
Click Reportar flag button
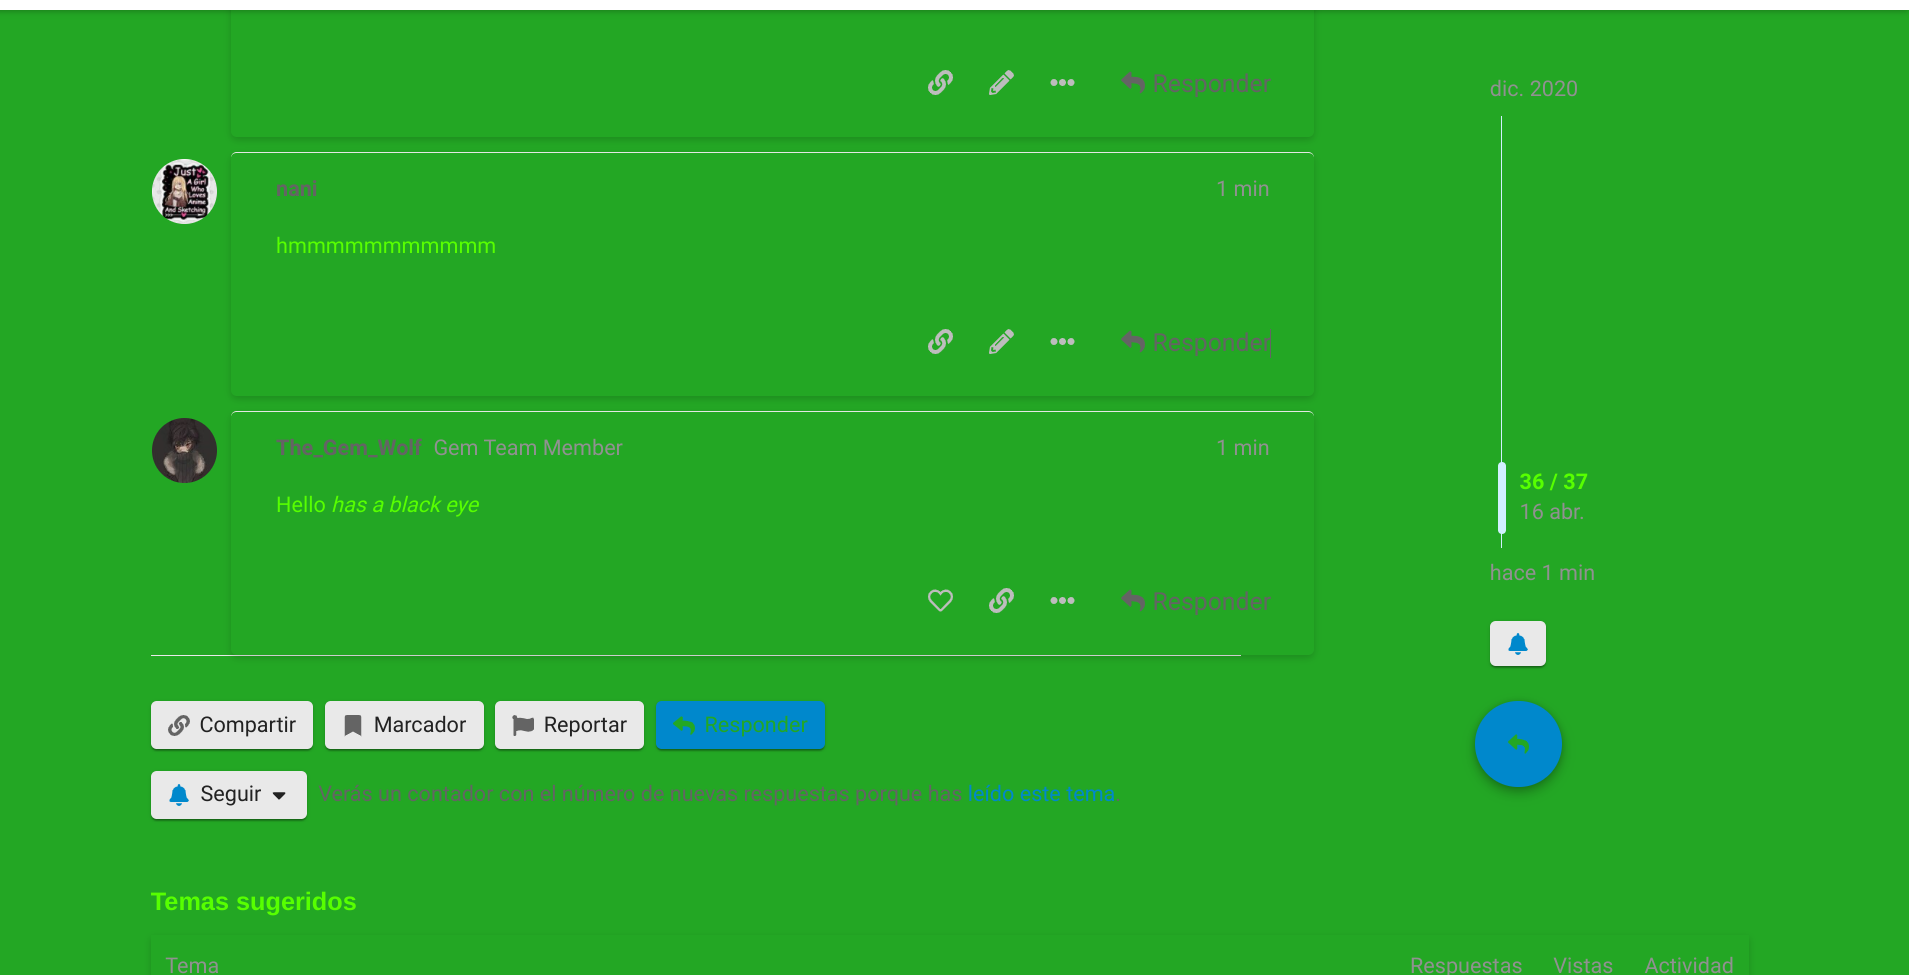[x=569, y=725]
